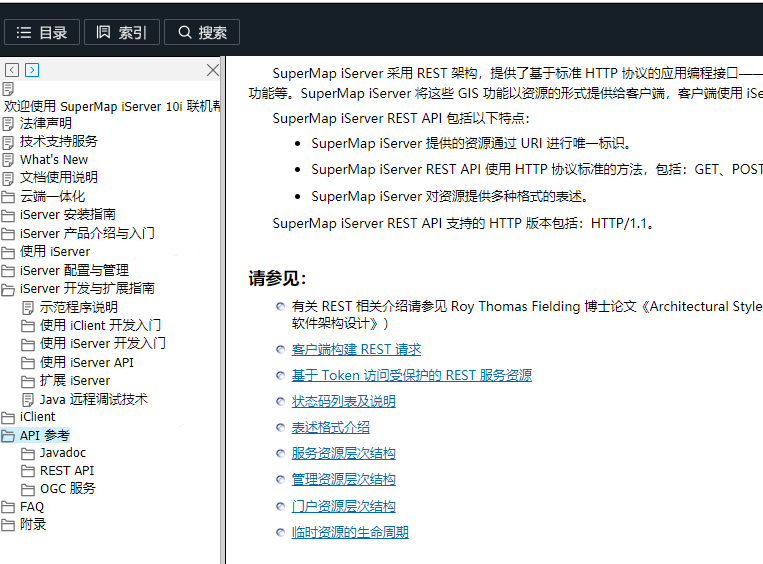Click the page icon next to 文档使用说明
763x564 pixels.
click(x=8, y=179)
